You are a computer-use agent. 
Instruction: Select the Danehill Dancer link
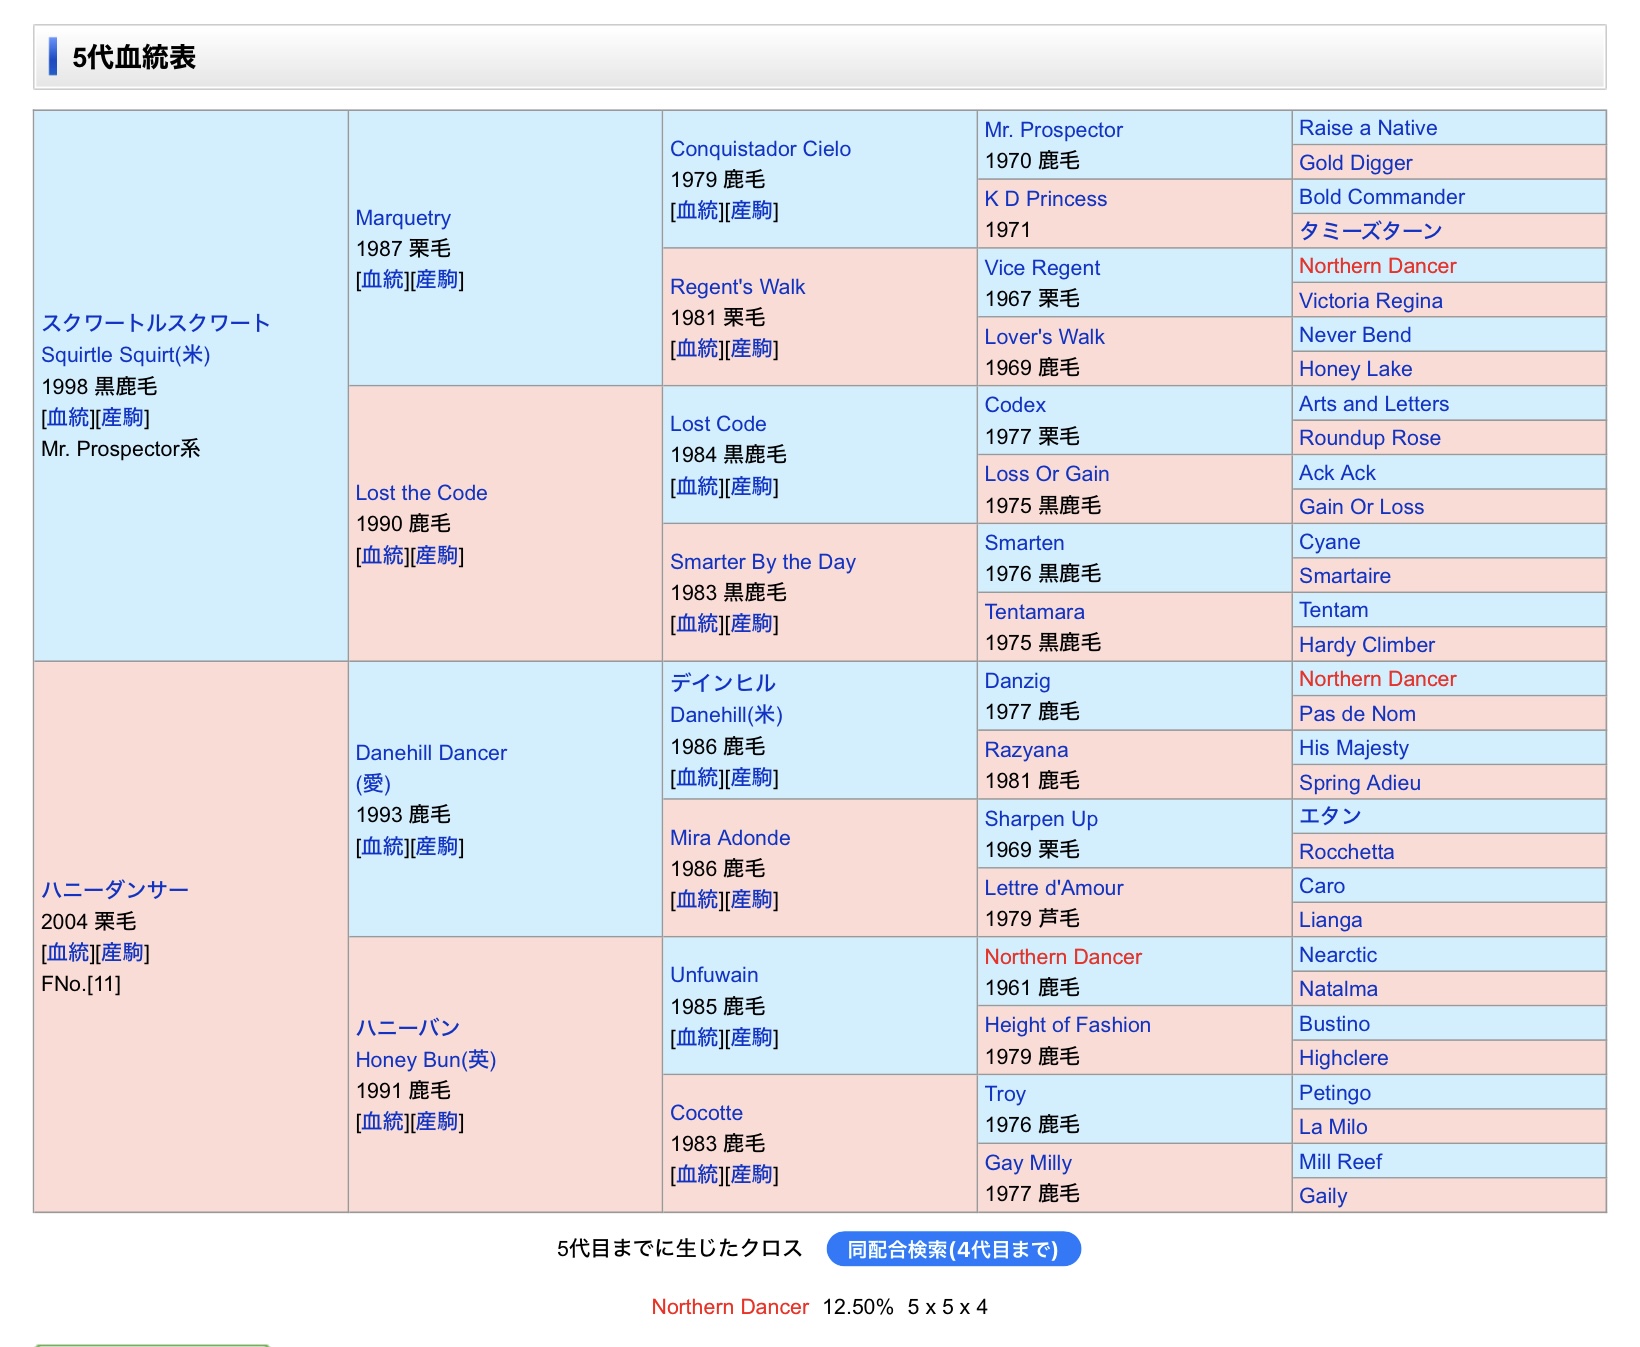[x=431, y=753]
